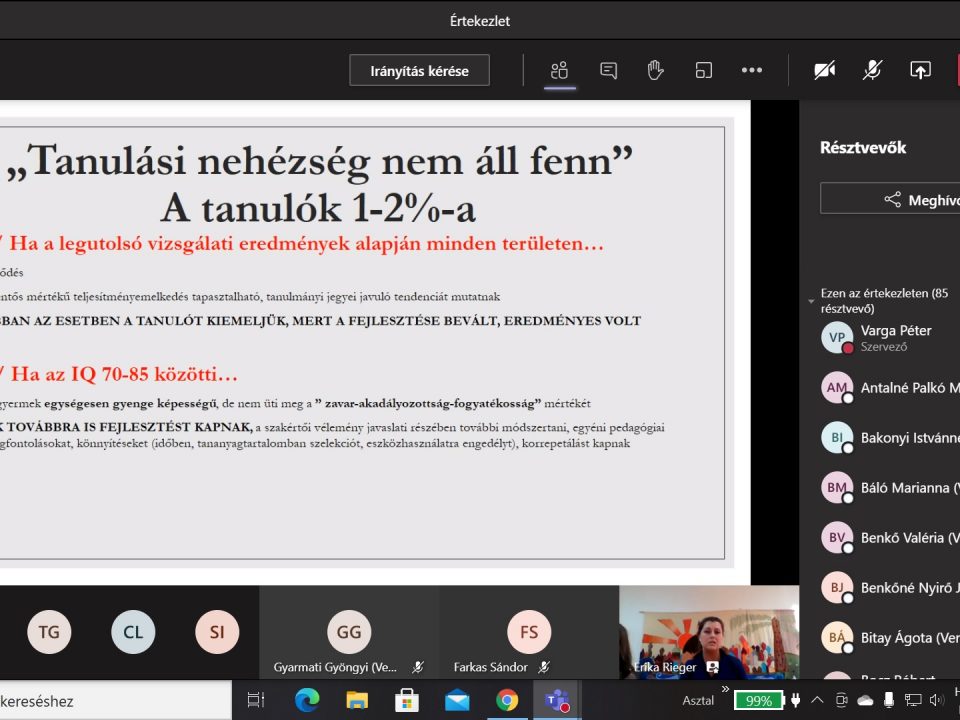The width and height of the screenshot is (960, 720).
Task: Show hidden system tray icons
Action: pyautogui.click(x=817, y=700)
